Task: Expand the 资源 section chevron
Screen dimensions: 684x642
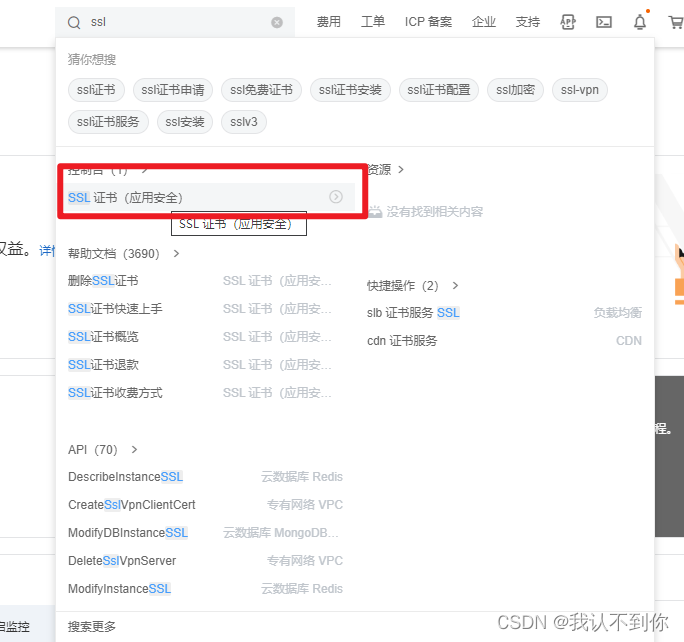Action: click(x=401, y=170)
